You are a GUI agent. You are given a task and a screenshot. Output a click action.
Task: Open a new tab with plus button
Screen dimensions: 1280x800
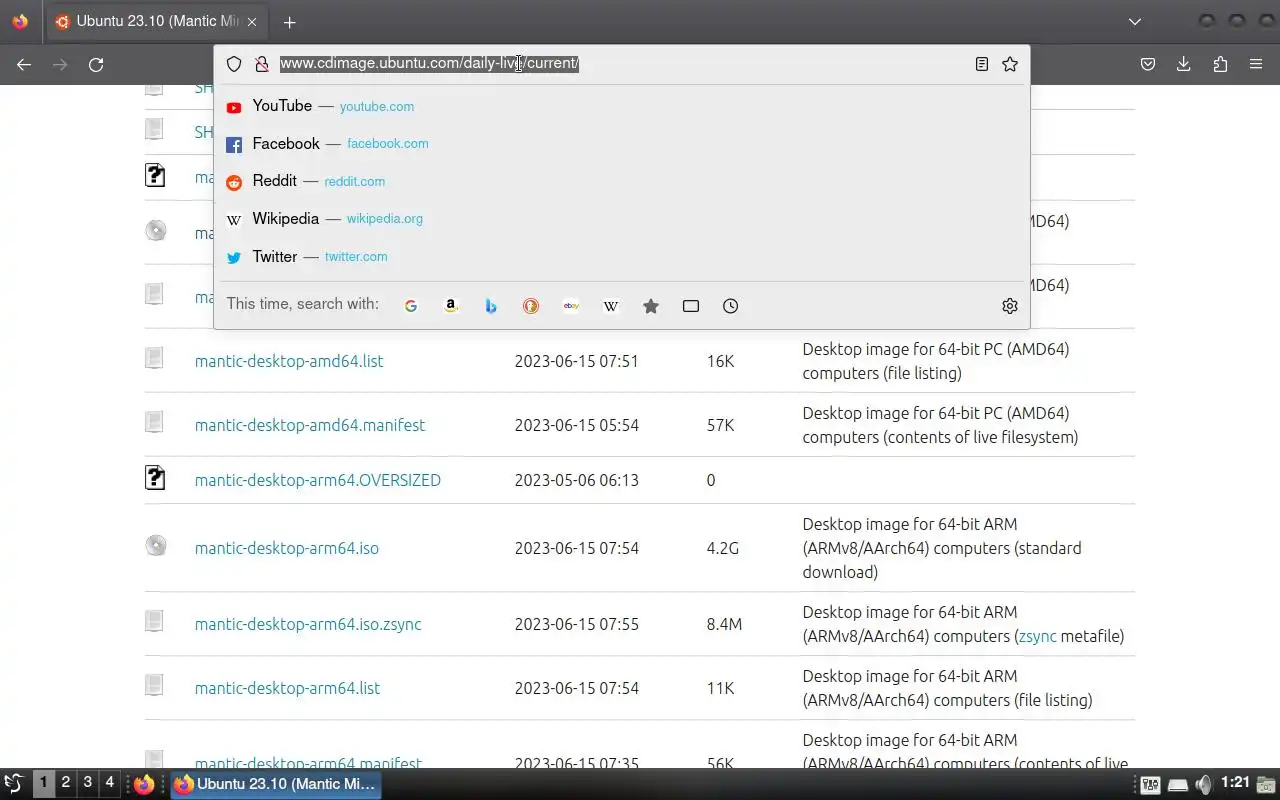pos(289,22)
